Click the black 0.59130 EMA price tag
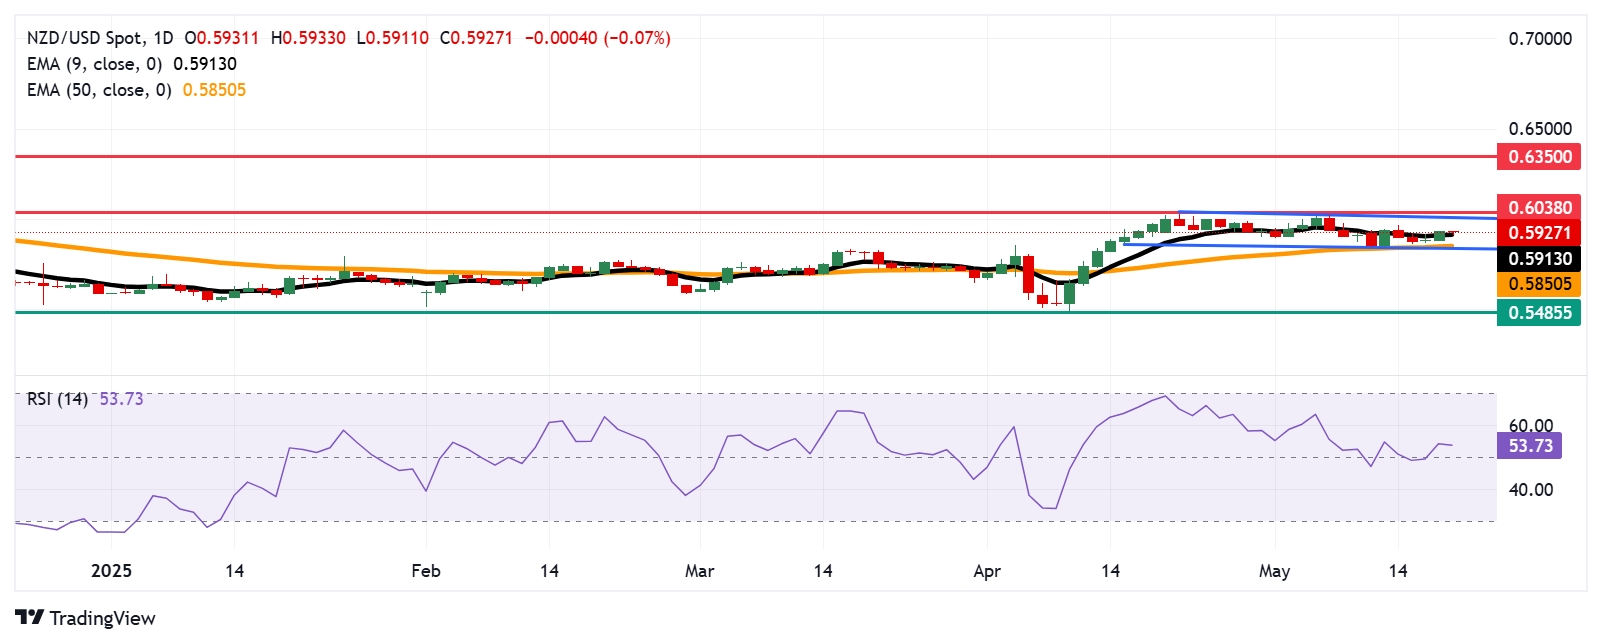This screenshot has width=1602, height=644. tap(1539, 259)
